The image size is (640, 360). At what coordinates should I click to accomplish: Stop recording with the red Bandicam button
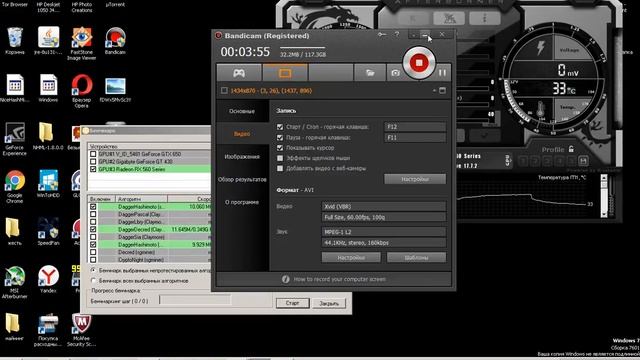[419, 63]
